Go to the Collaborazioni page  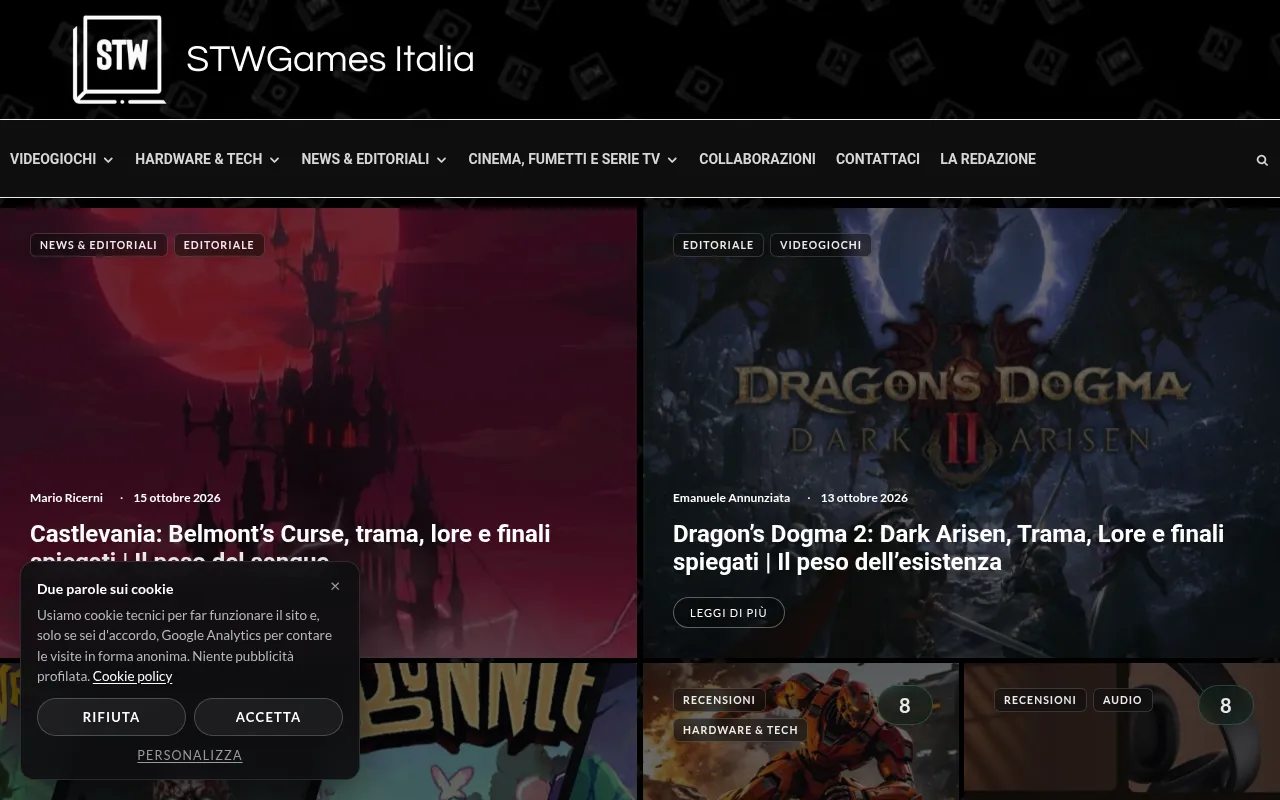(x=757, y=159)
